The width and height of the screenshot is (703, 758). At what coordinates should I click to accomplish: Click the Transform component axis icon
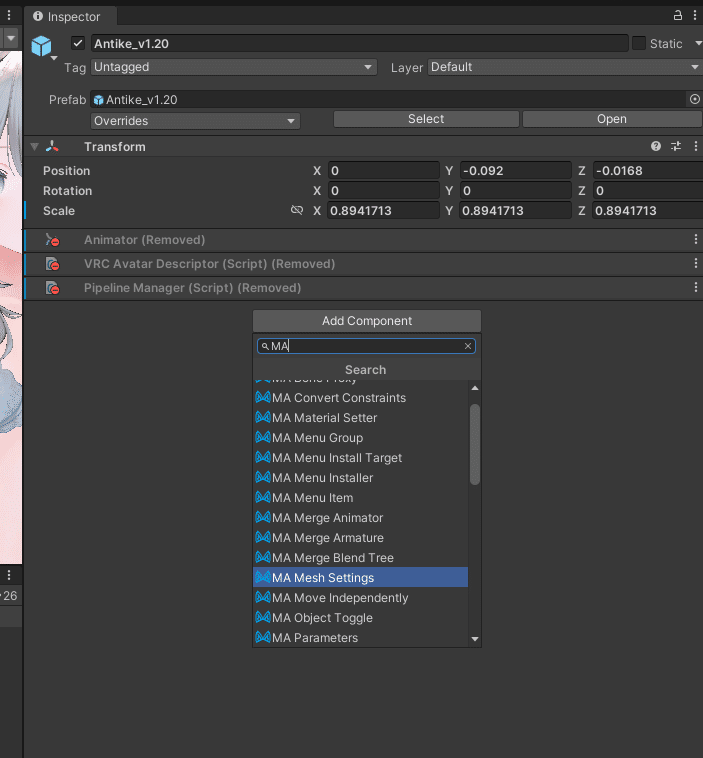(52, 146)
